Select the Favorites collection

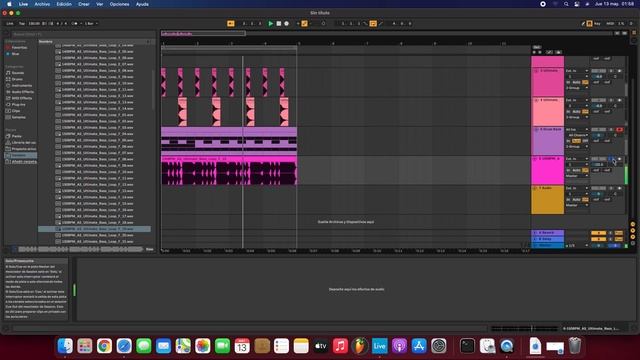(17, 48)
